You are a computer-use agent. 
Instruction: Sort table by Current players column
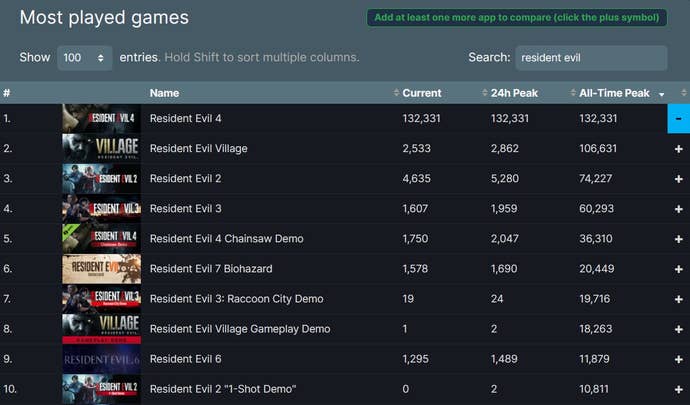(422, 93)
